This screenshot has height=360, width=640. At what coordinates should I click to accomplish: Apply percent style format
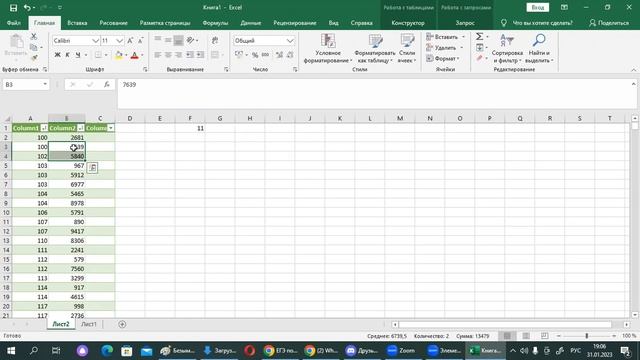point(255,55)
